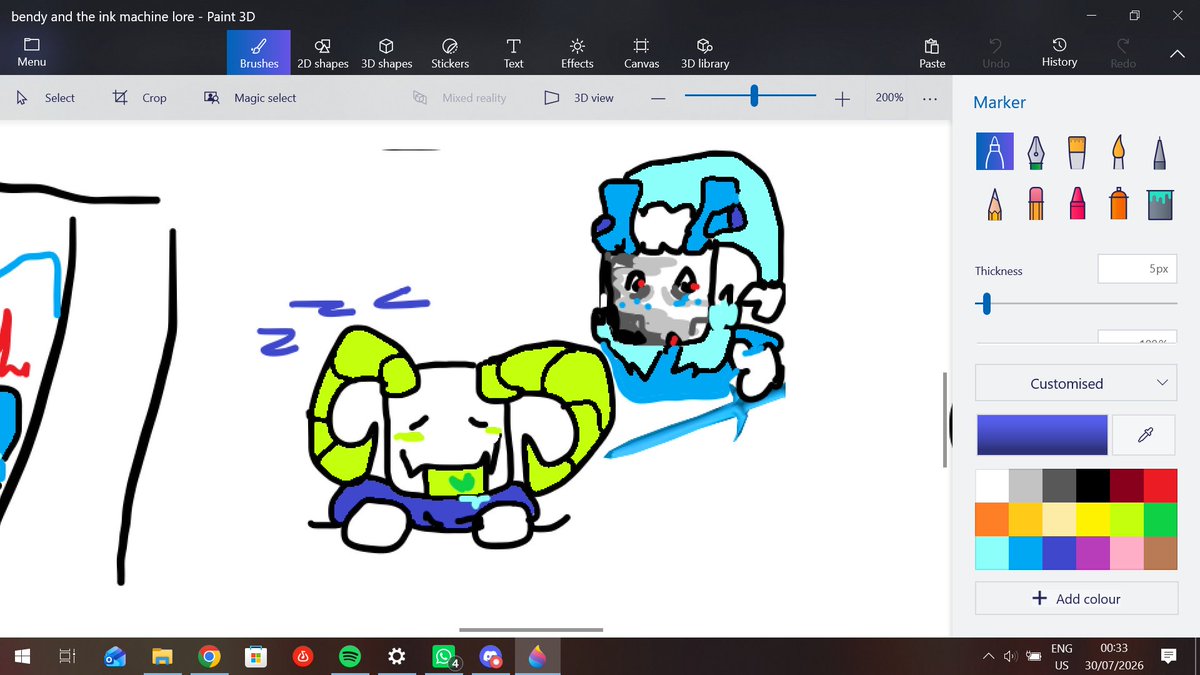
Task: Select the Marker brush
Action: coord(994,152)
